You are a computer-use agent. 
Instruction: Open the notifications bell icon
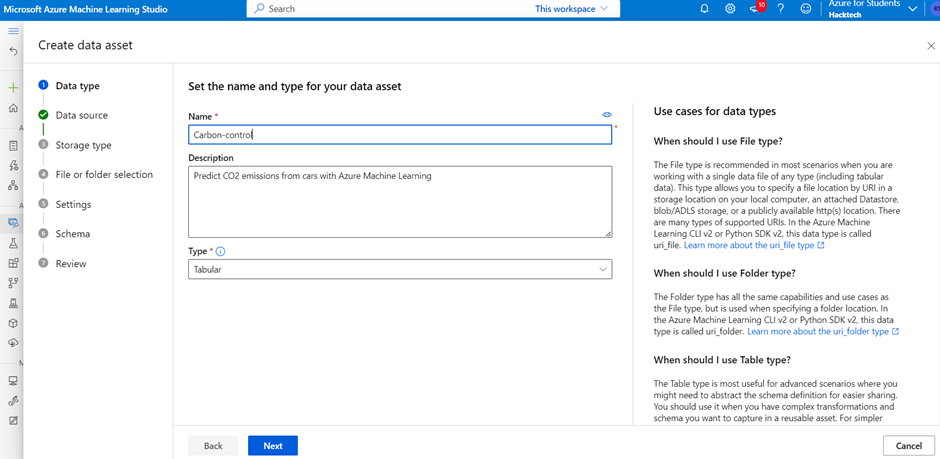tap(704, 9)
